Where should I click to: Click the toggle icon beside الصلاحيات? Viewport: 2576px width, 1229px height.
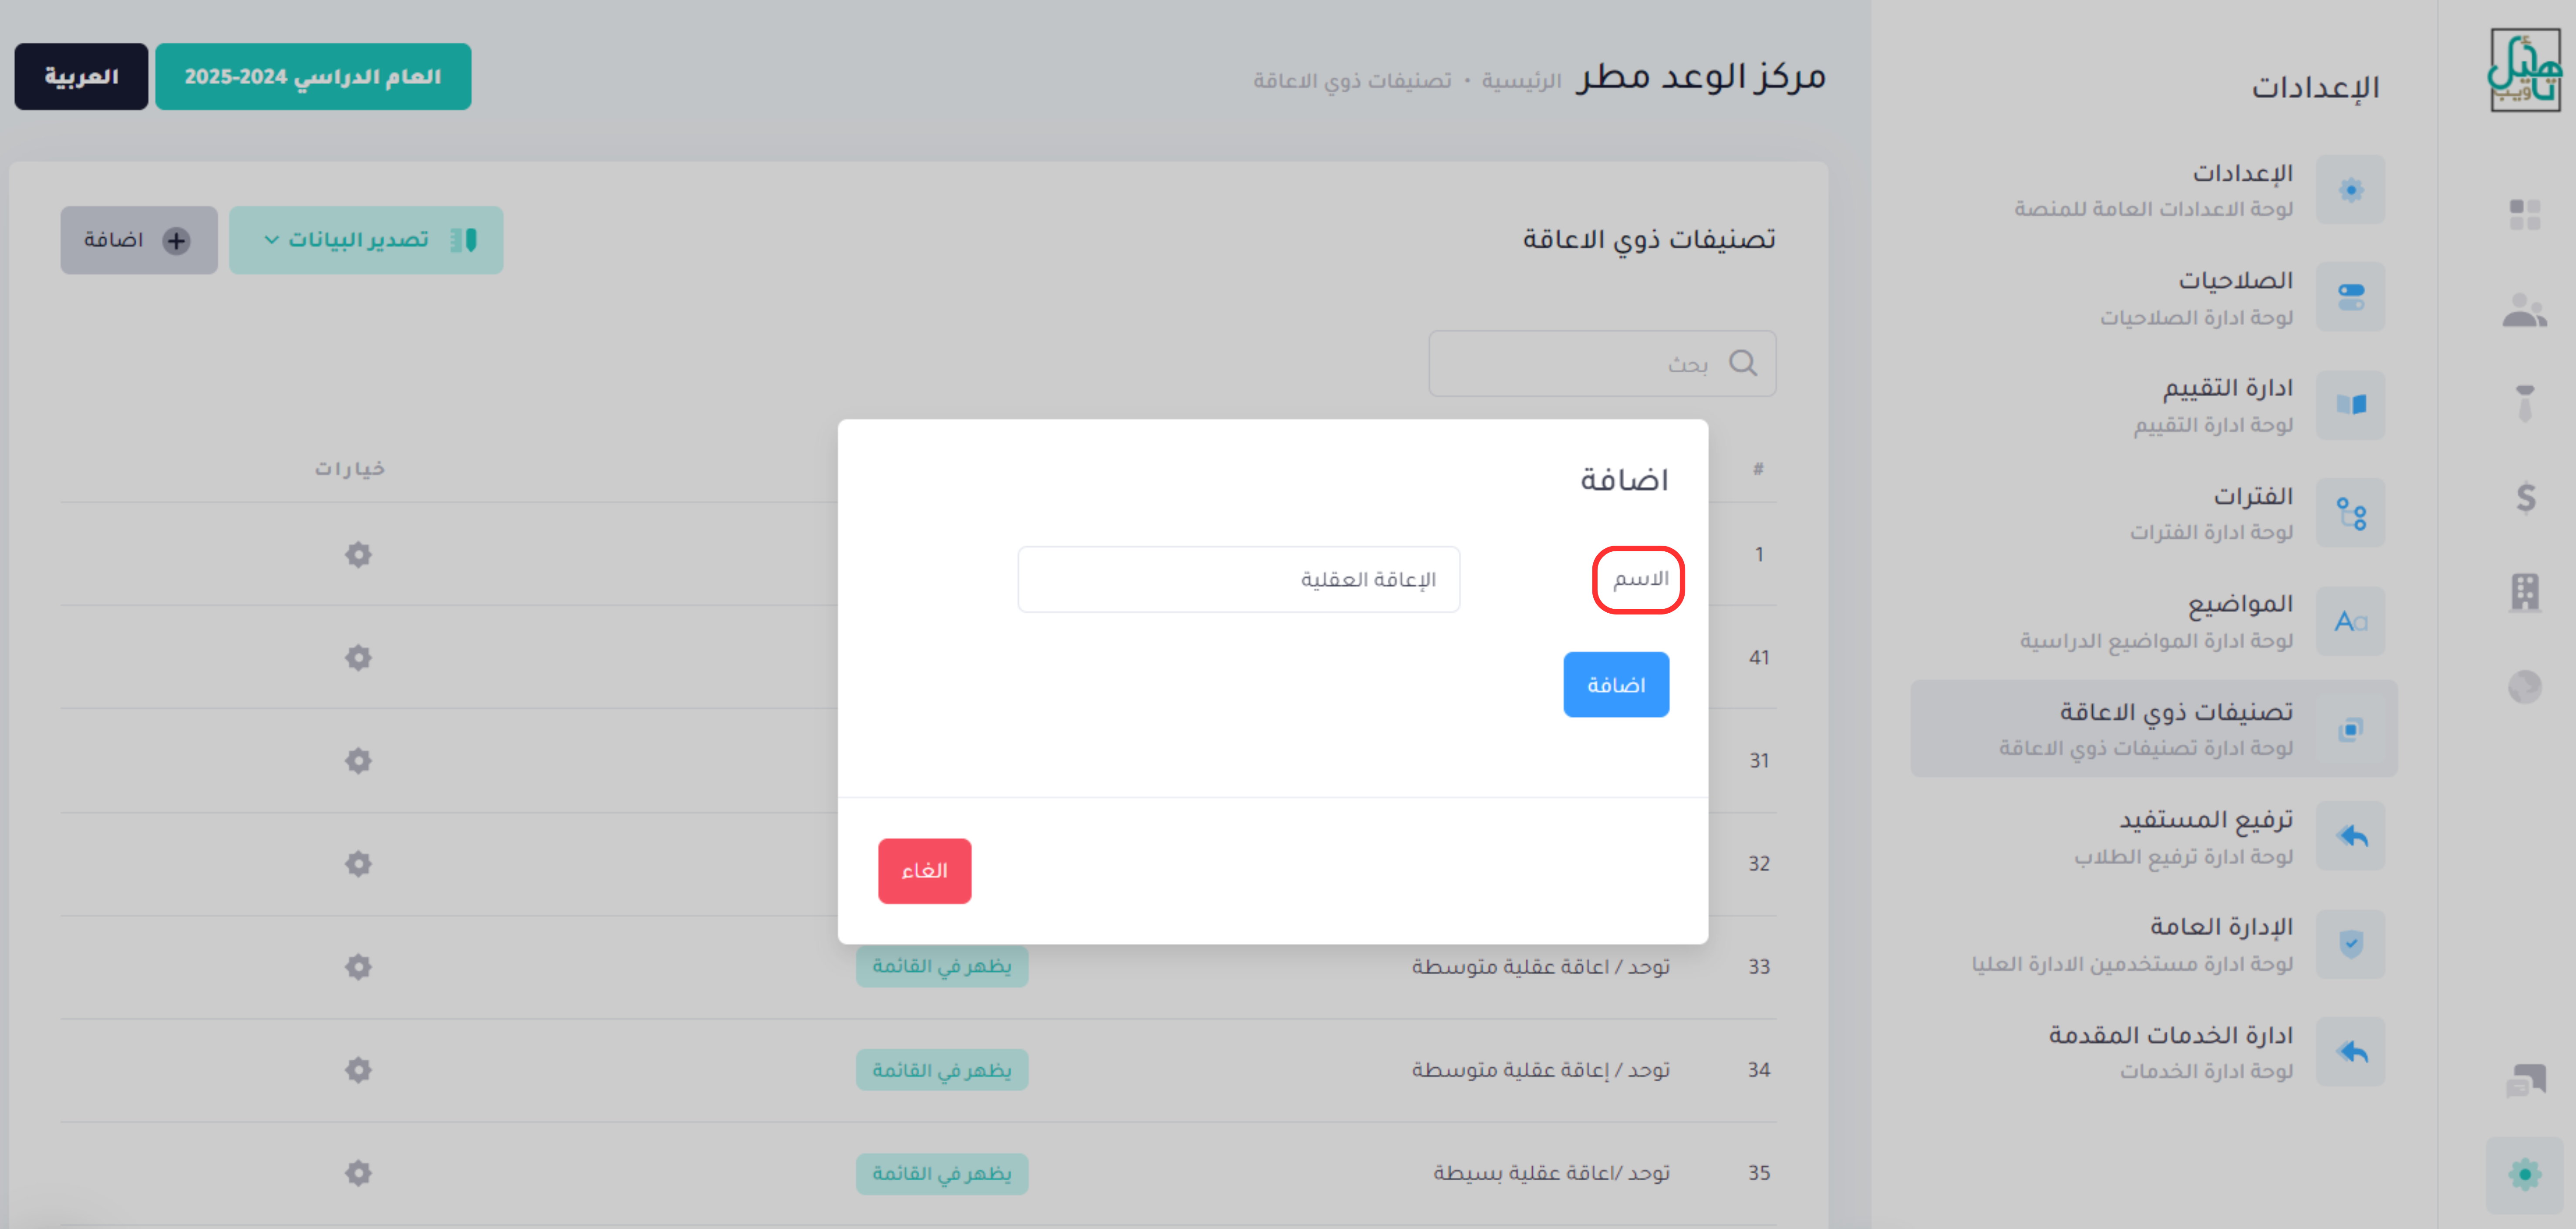click(x=2351, y=297)
